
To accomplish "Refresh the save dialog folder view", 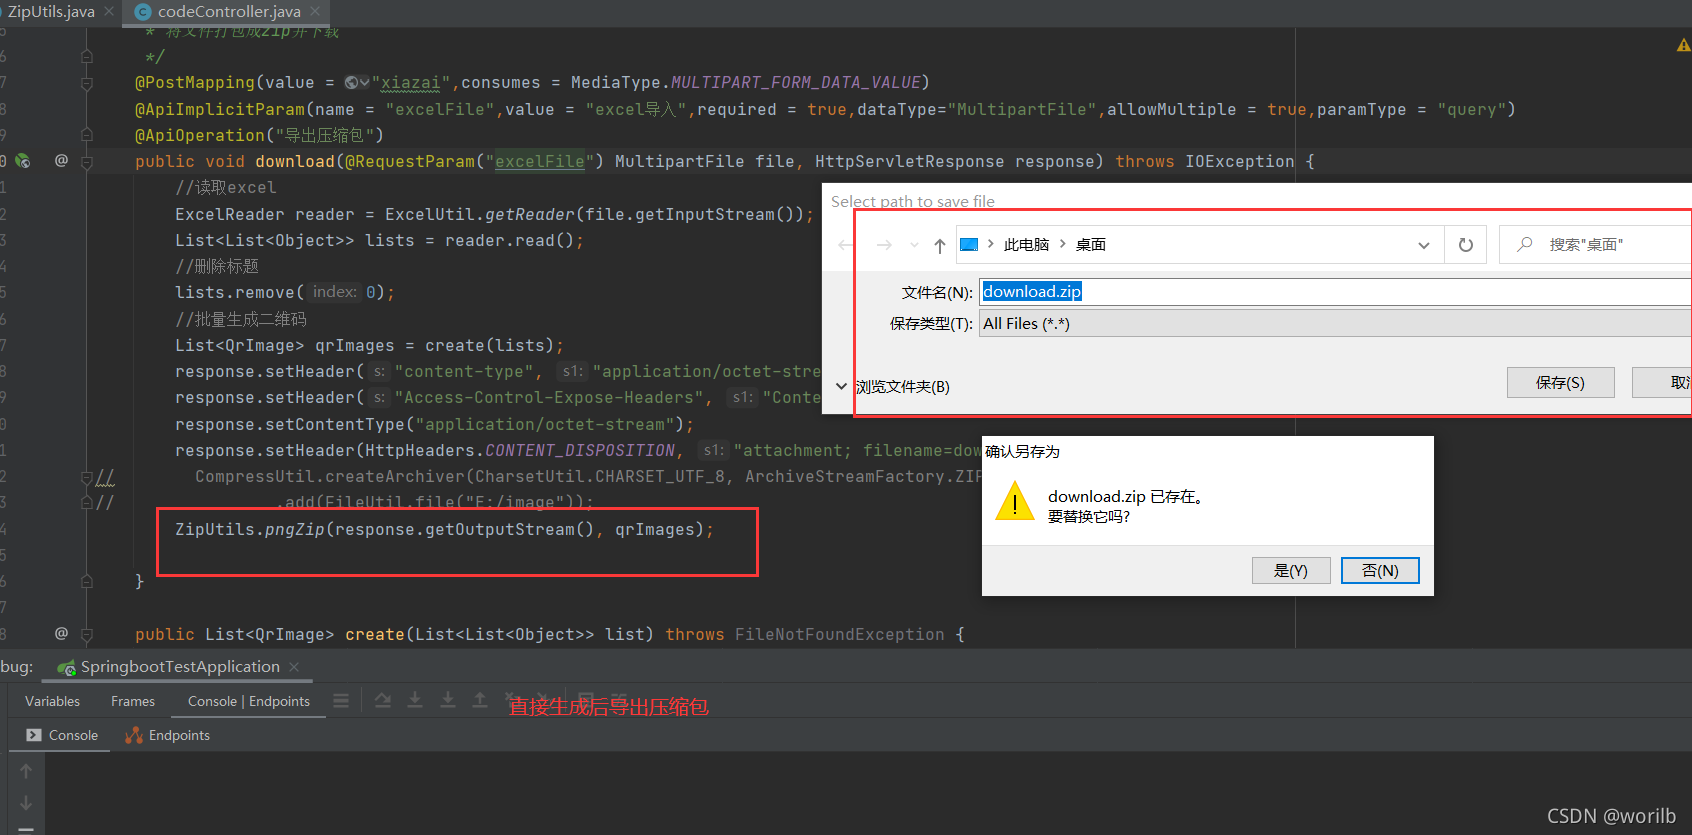I will pos(1466,245).
